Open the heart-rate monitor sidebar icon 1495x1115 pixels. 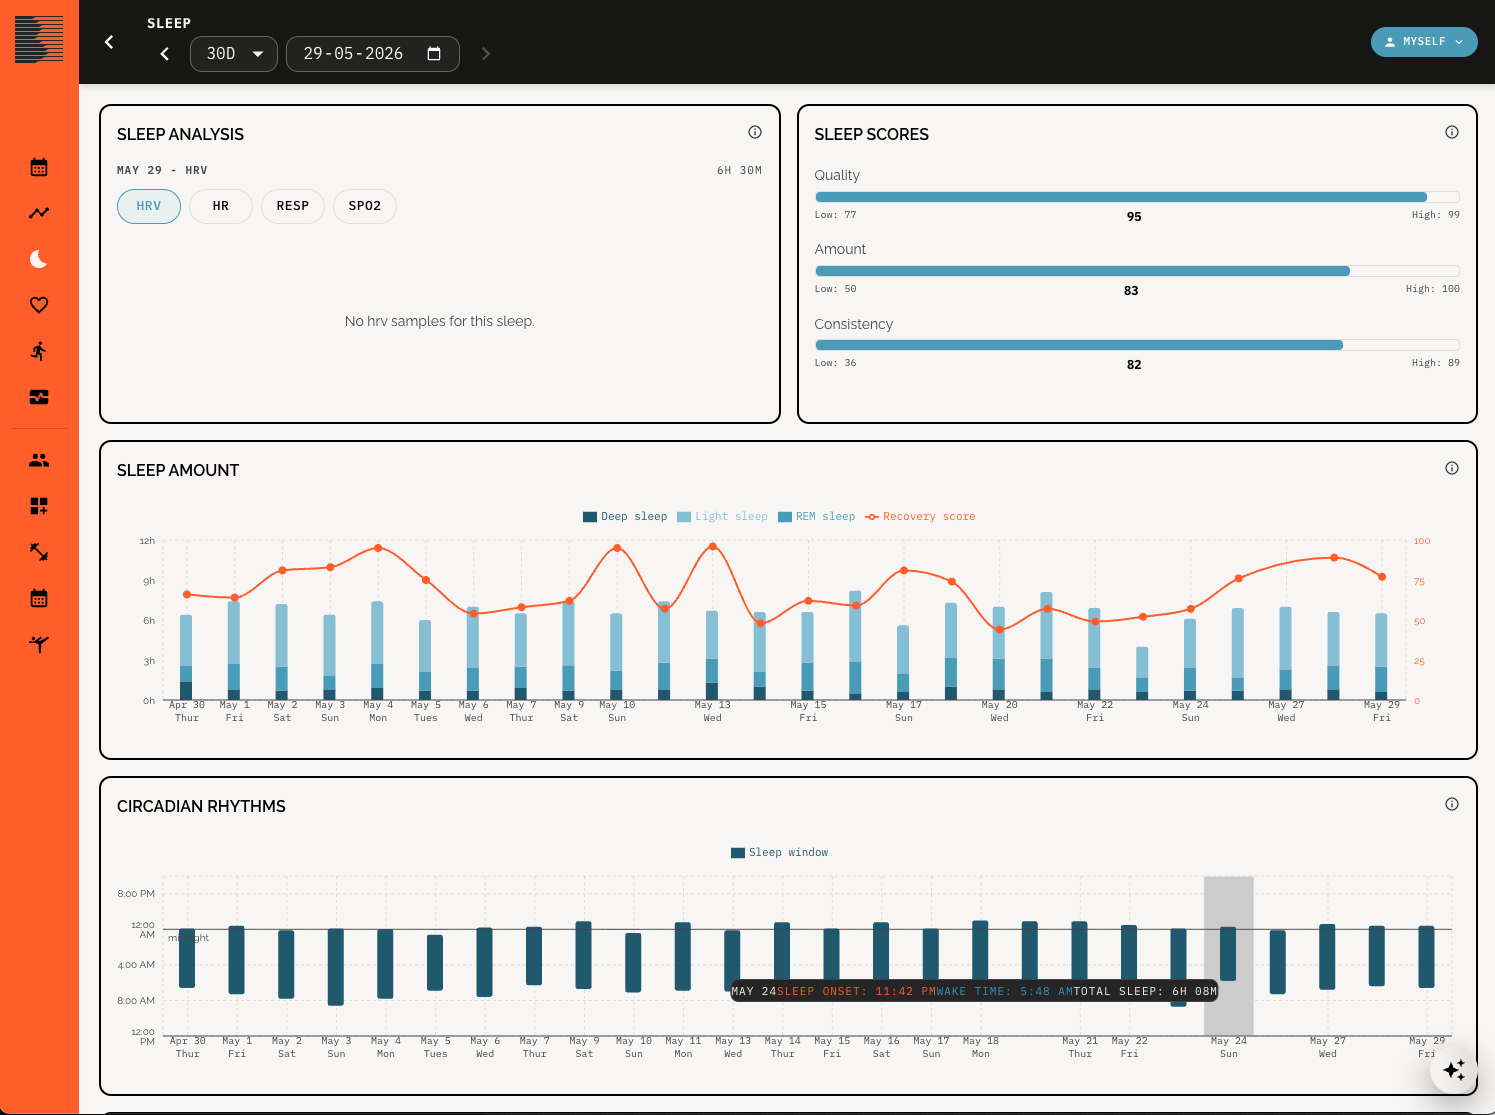pyautogui.click(x=39, y=397)
